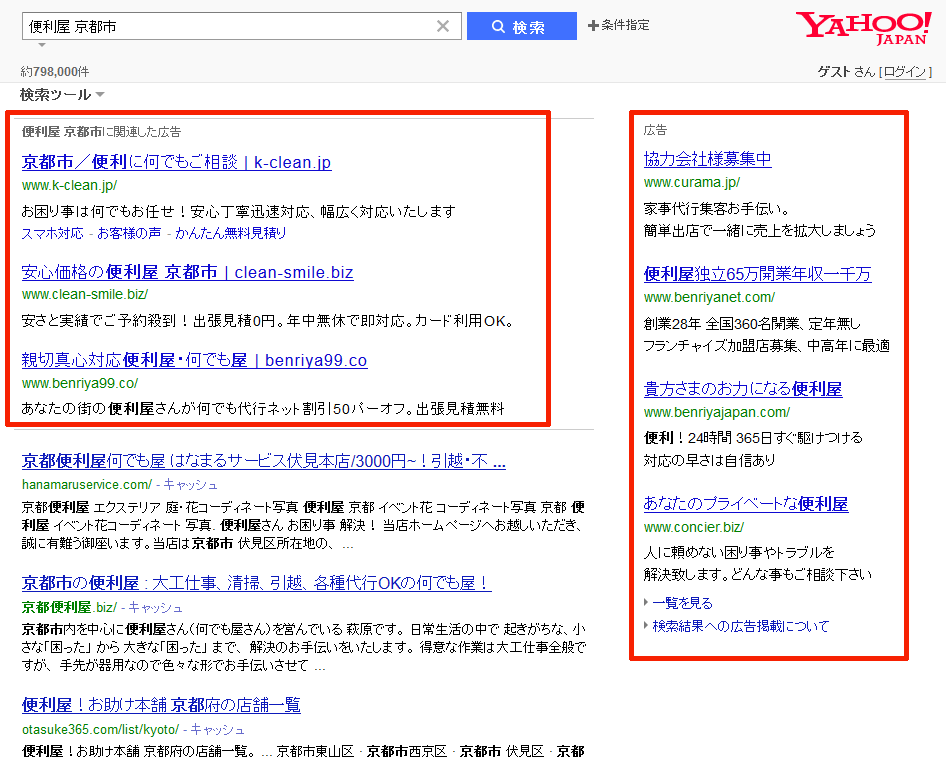Click the かんたん無料見積り sitelink
Screen dimensions: 946x761
[x=230, y=233]
